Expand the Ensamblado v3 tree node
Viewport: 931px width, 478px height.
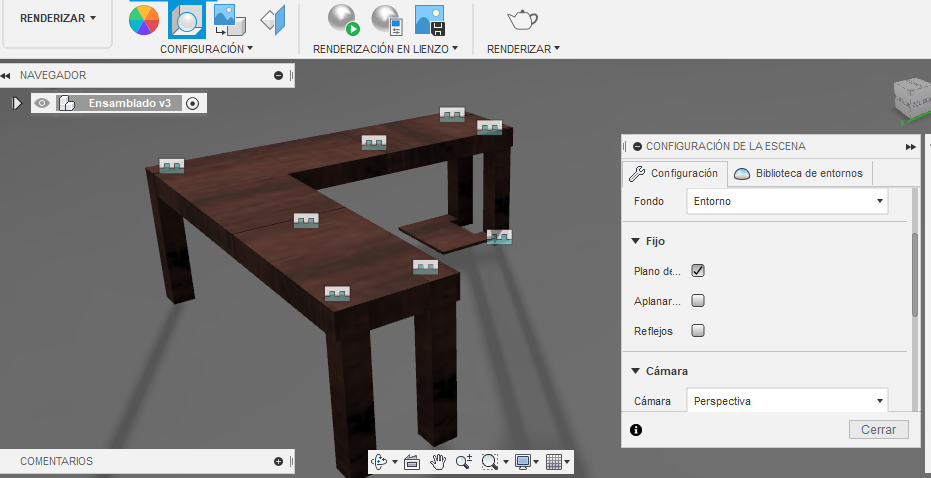click(x=17, y=103)
